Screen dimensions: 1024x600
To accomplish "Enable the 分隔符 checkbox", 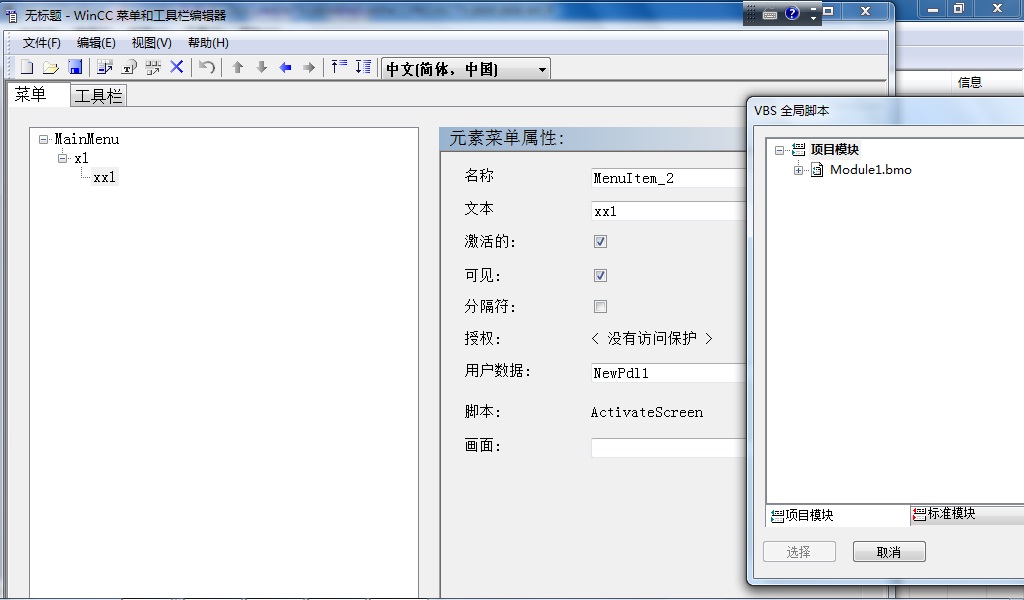I will tap(600, 306).
